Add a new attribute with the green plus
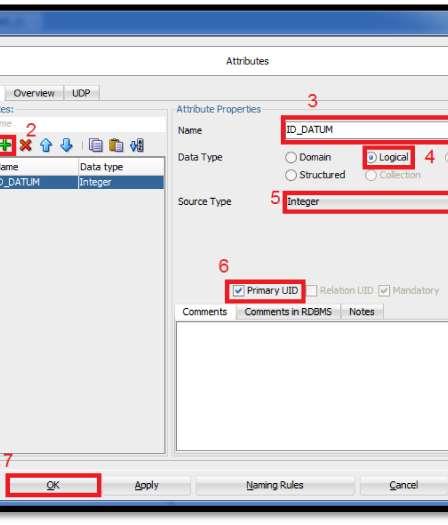 tap(5, 145)
